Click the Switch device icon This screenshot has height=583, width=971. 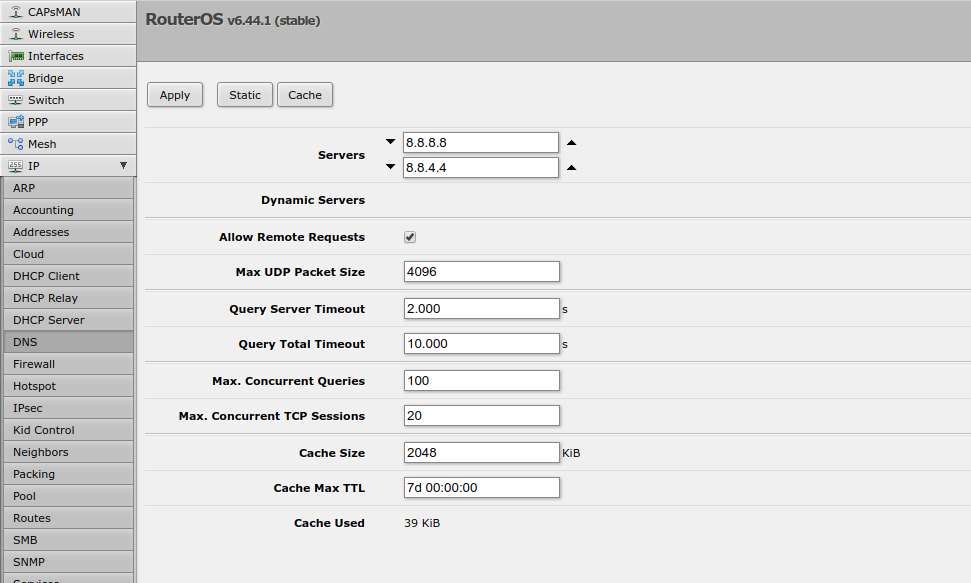click(x=16, y=100)
